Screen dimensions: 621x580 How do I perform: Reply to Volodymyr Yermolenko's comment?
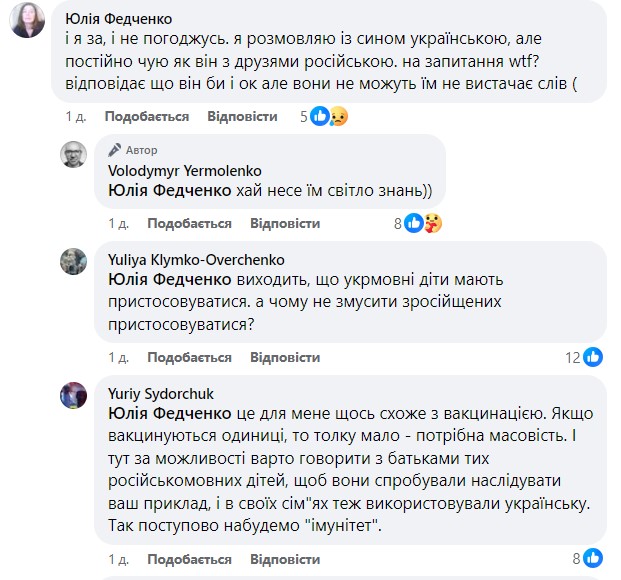[x=285, y=223]
